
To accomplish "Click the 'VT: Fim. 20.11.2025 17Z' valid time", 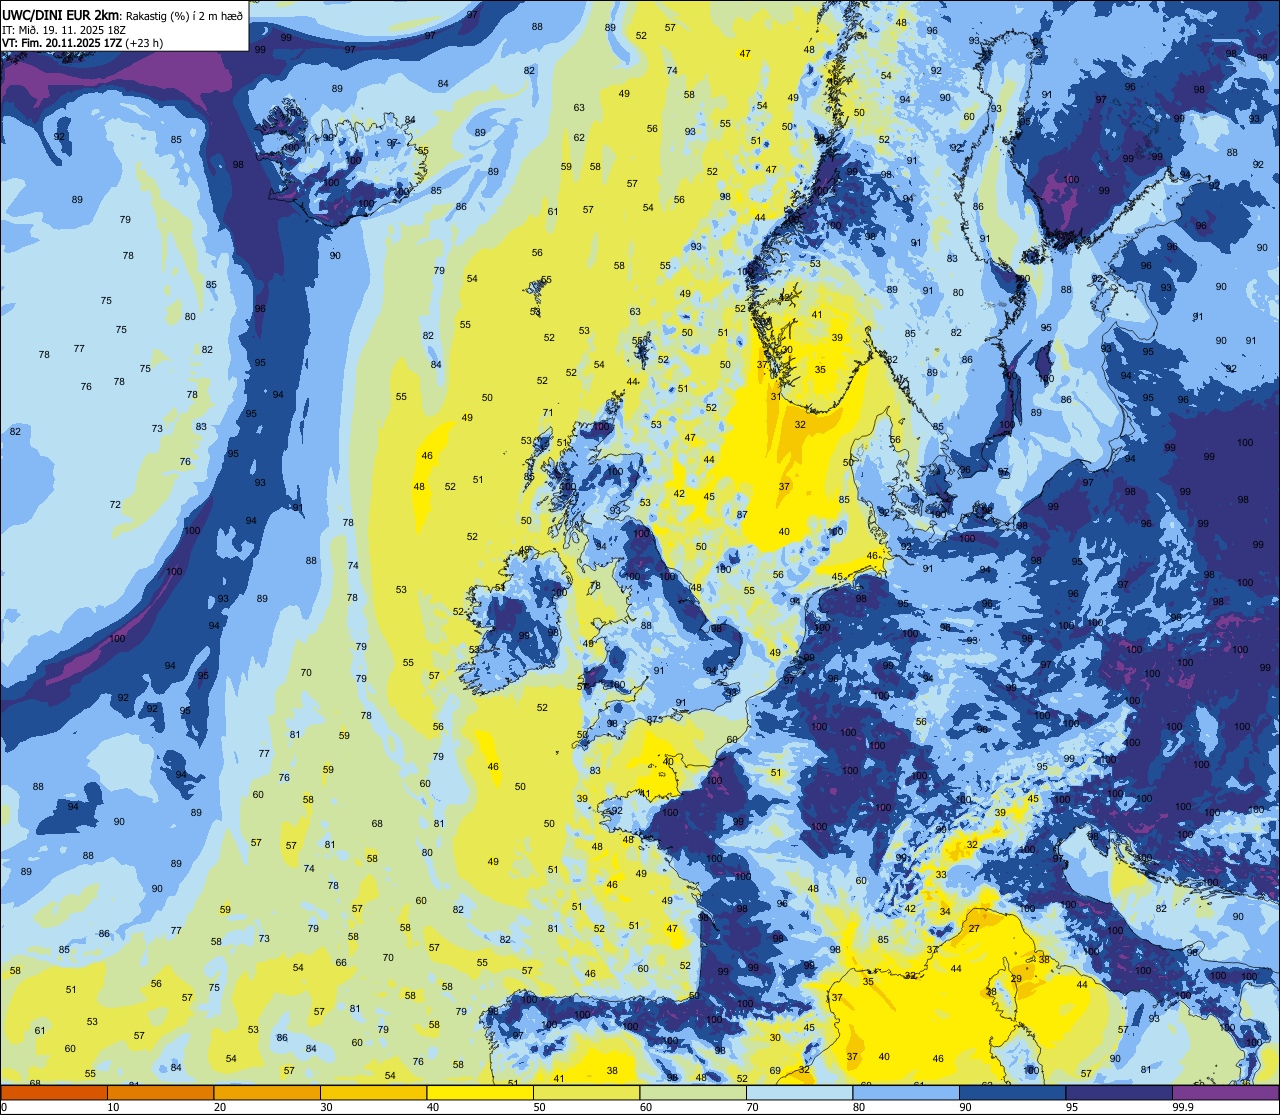I will point(61,43).
